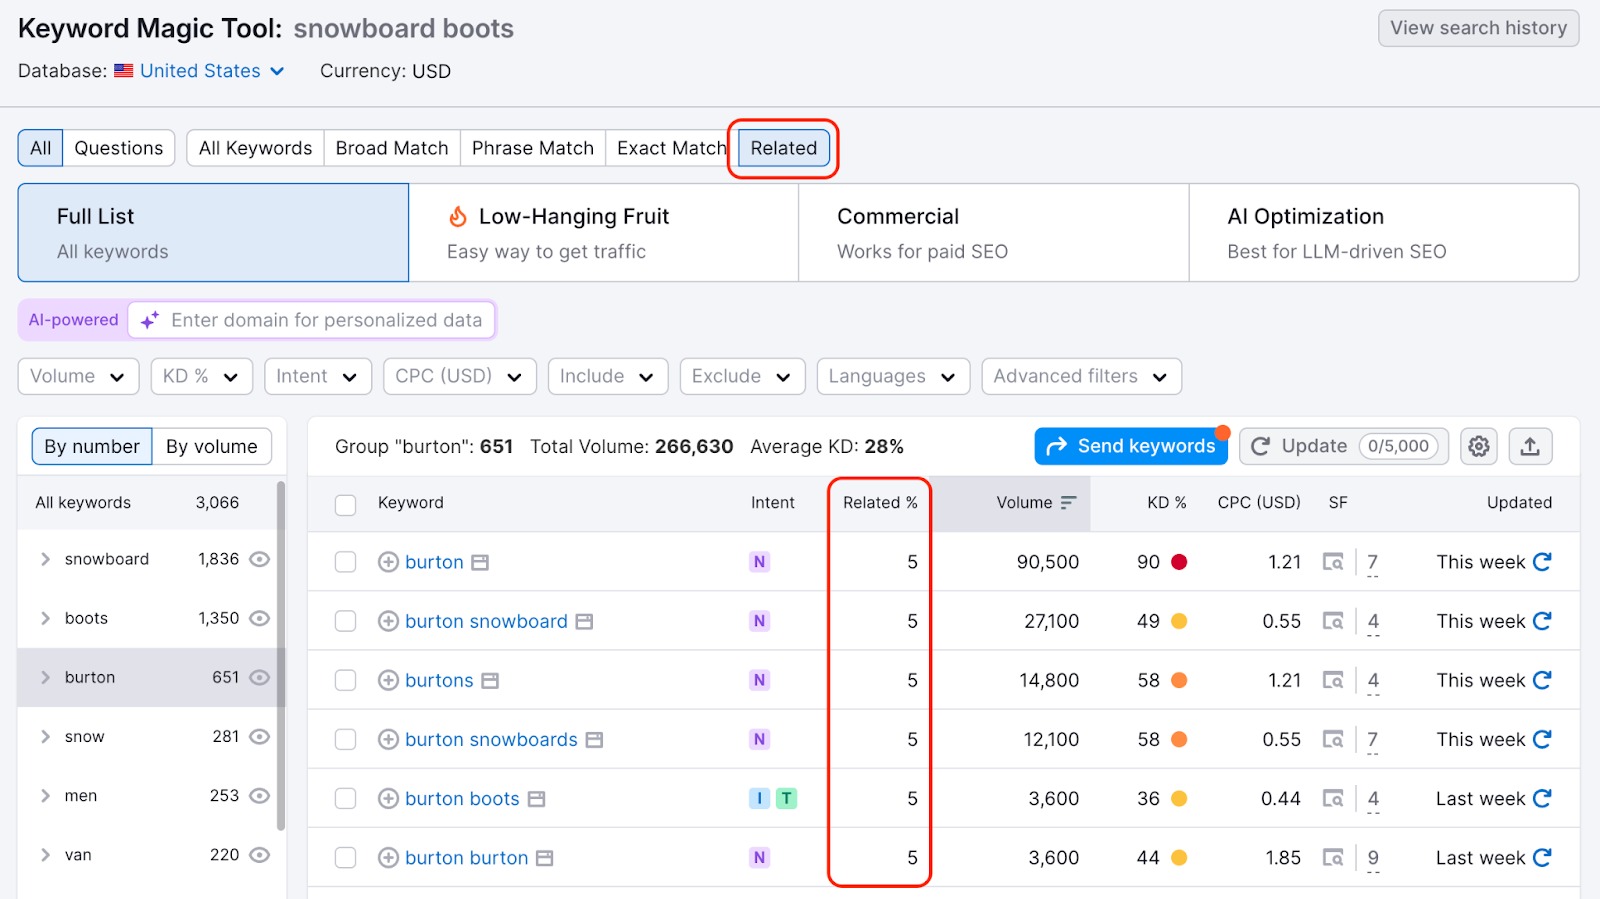Click the domain personalized data input field

tap(326, 320)
